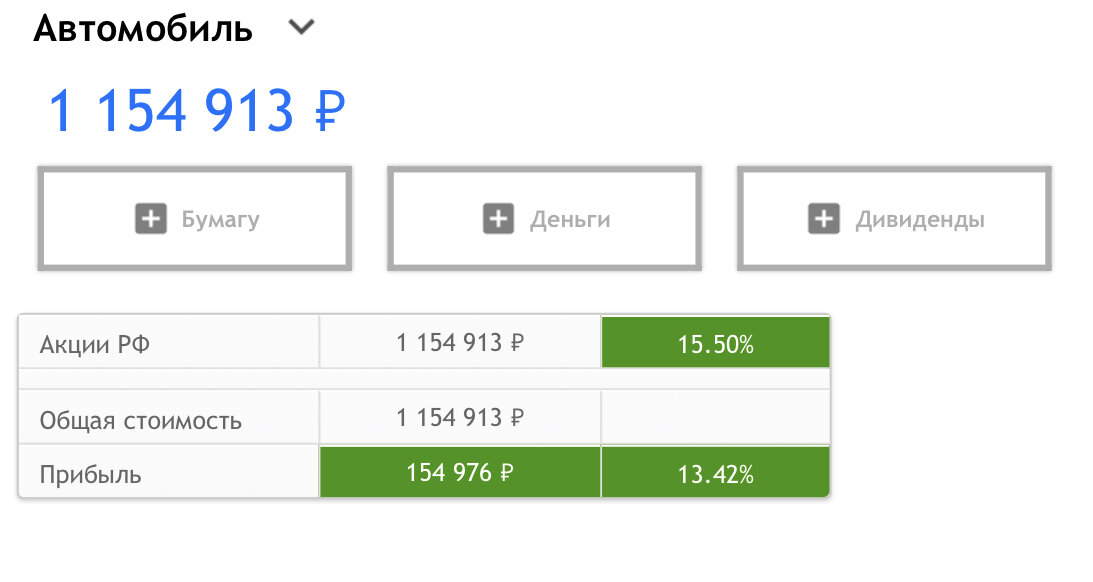This screenshot has height=582, width=1093.
Task: Click the empty cell beside Общая стоимость
Action: [x=715, y=418]
